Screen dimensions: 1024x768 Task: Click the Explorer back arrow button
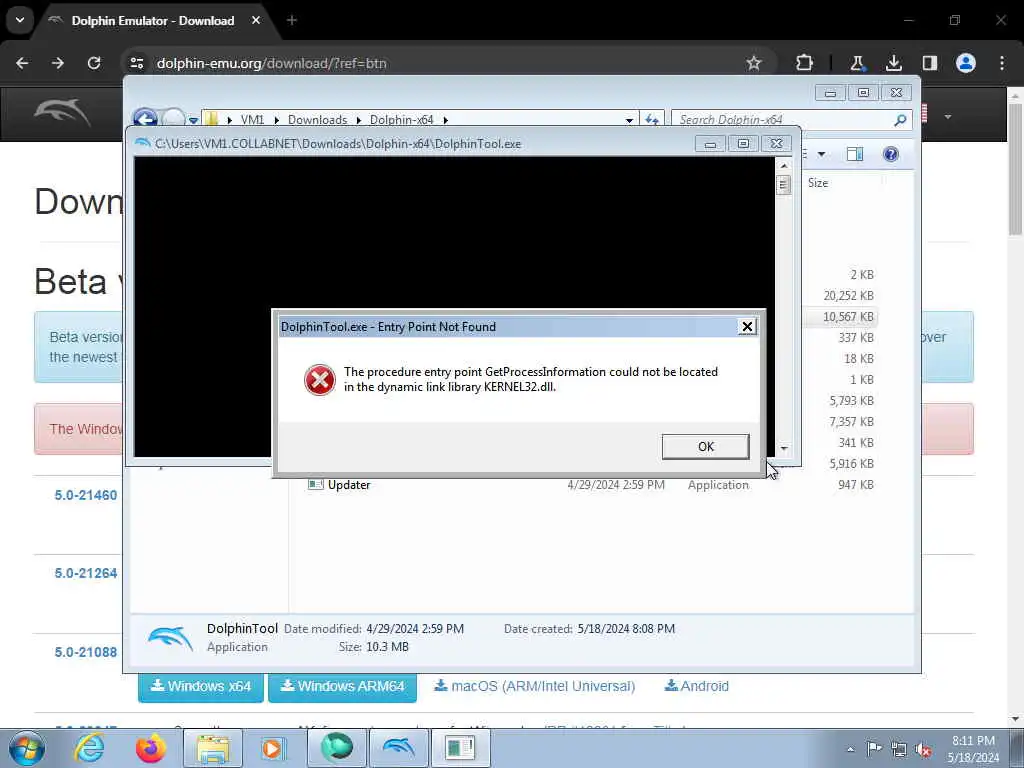[x=145, y=119]
